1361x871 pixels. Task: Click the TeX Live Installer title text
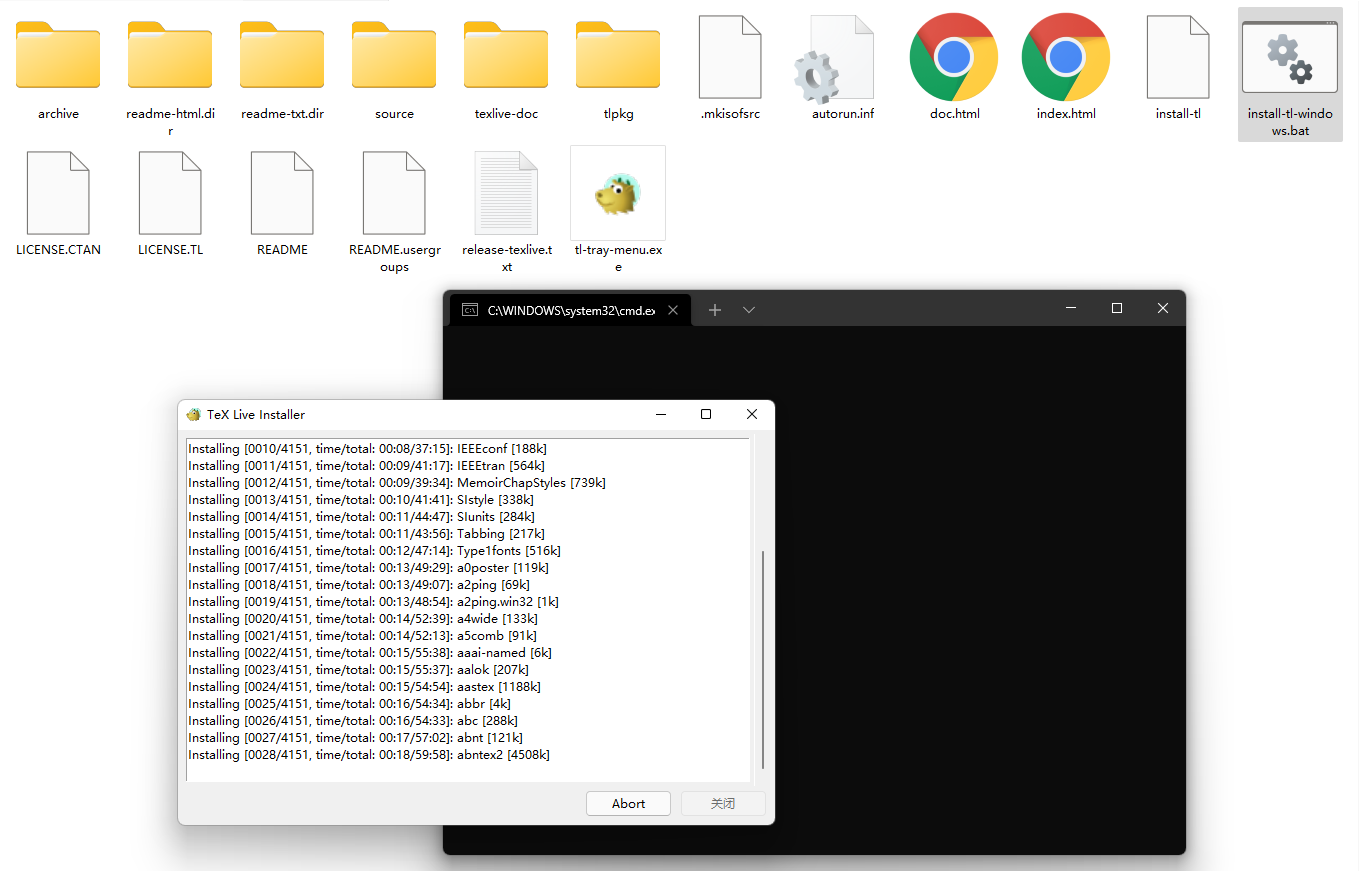pos(256,414)
